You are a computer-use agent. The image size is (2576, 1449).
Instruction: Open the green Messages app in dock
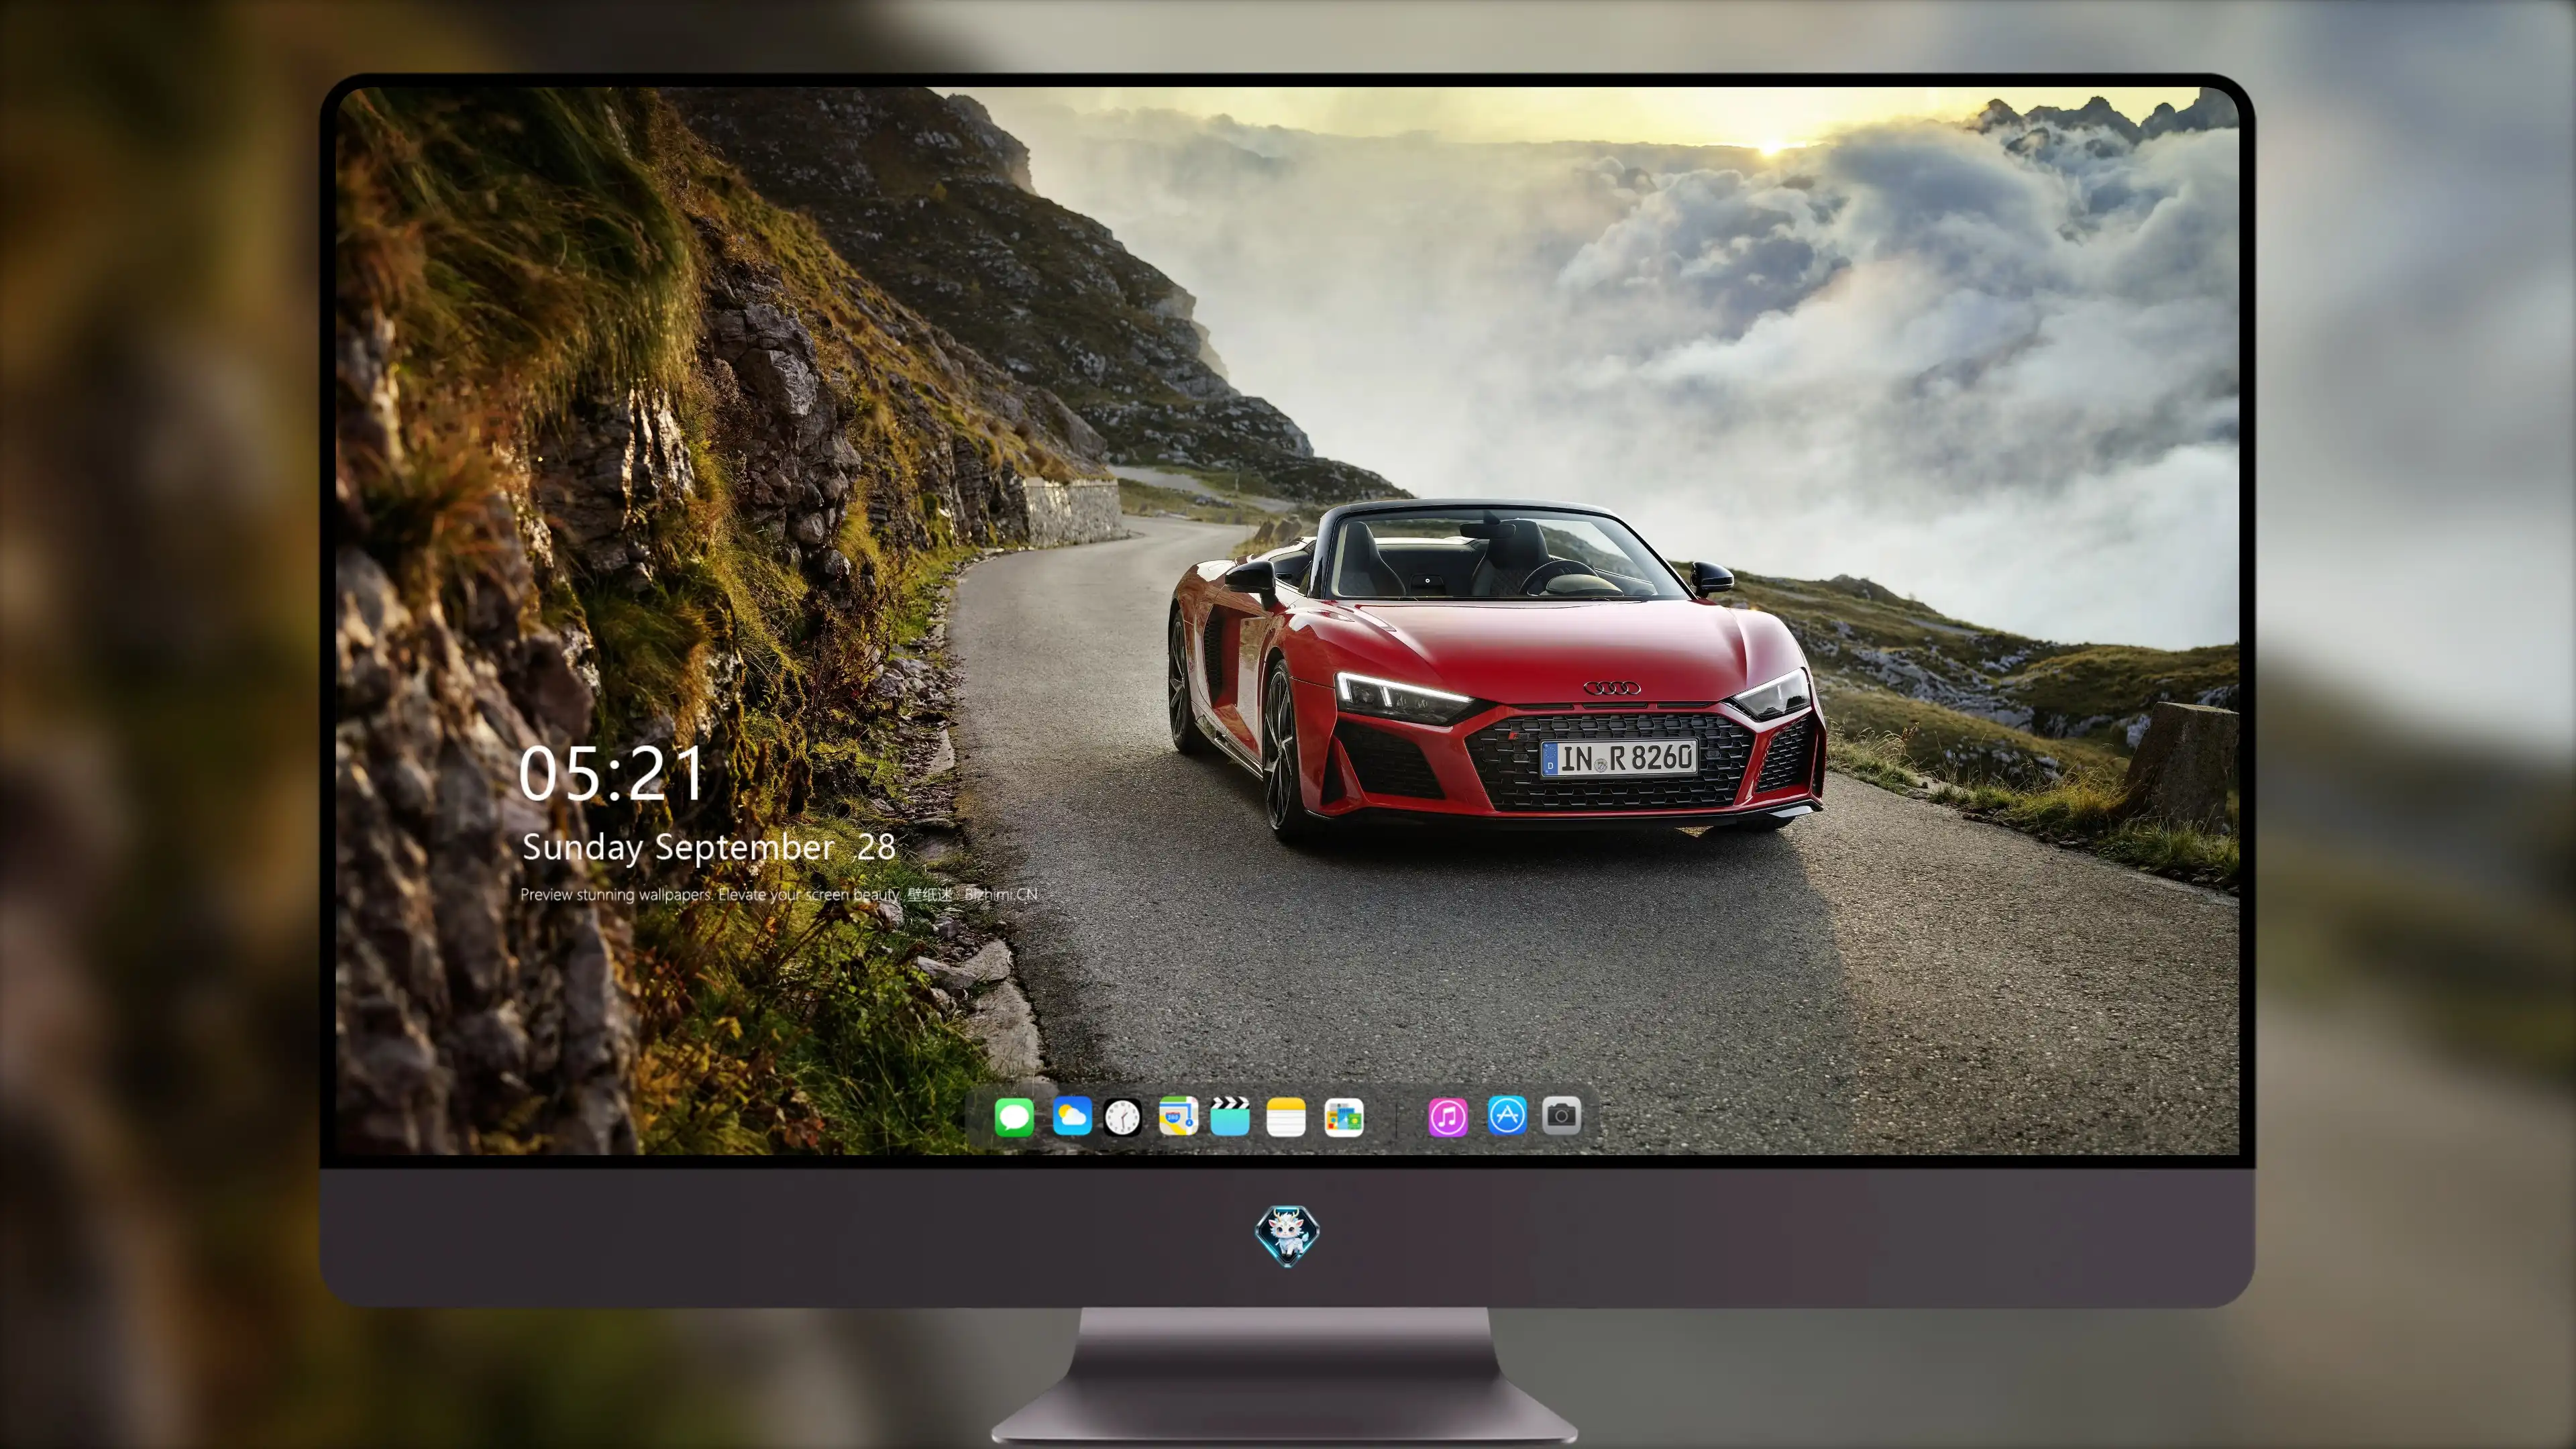[x=1014, y=1117]
